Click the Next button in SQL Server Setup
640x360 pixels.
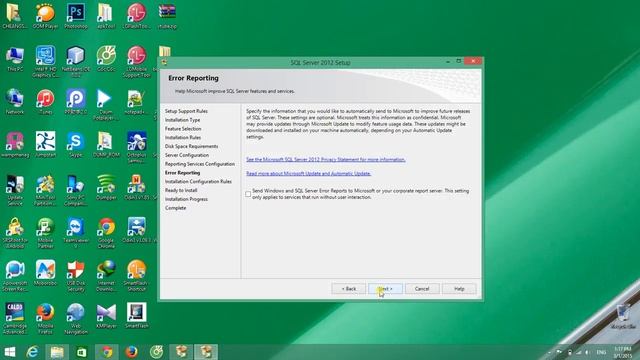(x=385, y=289)
